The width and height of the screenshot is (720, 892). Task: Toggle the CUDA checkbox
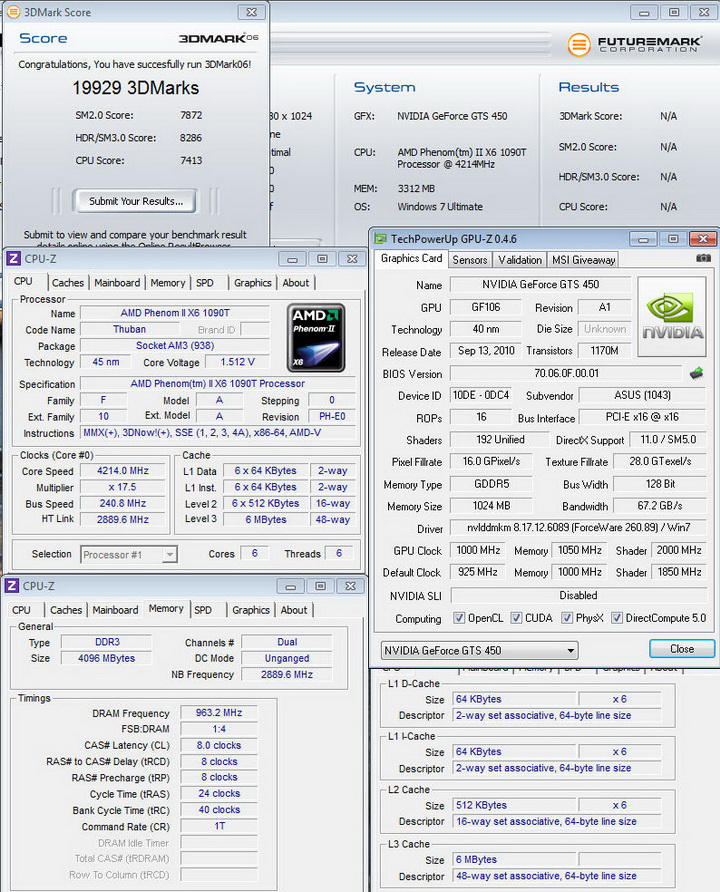[x=516, y=618]
